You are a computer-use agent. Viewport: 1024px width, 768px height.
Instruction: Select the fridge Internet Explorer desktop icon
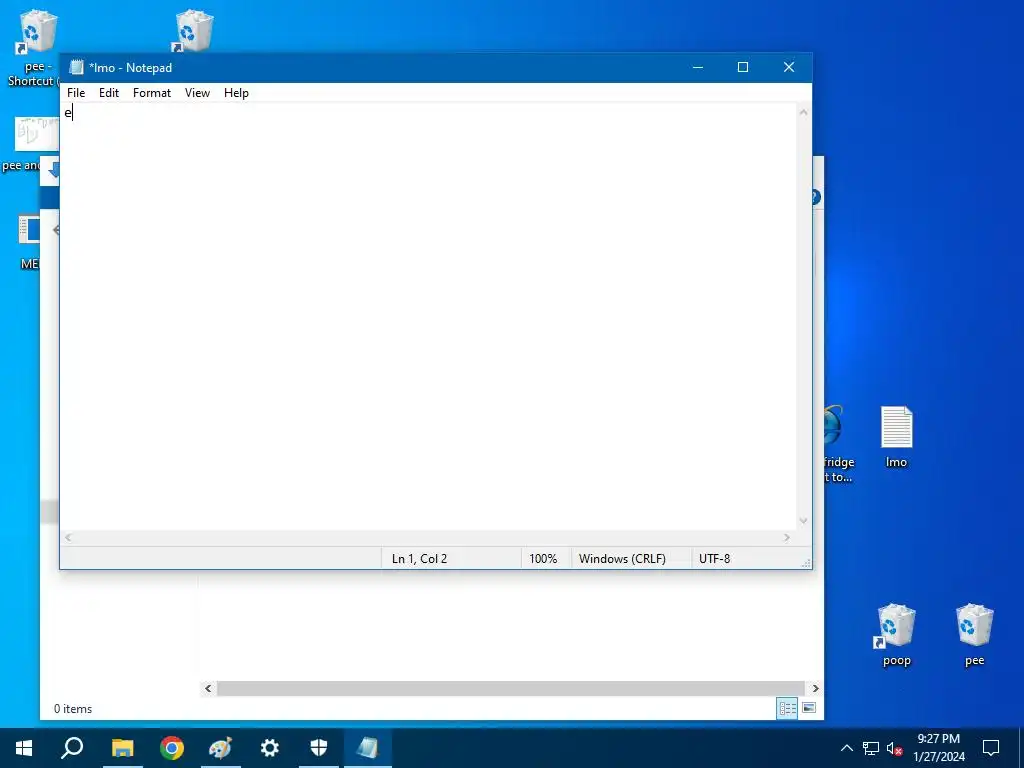(x=837, y=443)
